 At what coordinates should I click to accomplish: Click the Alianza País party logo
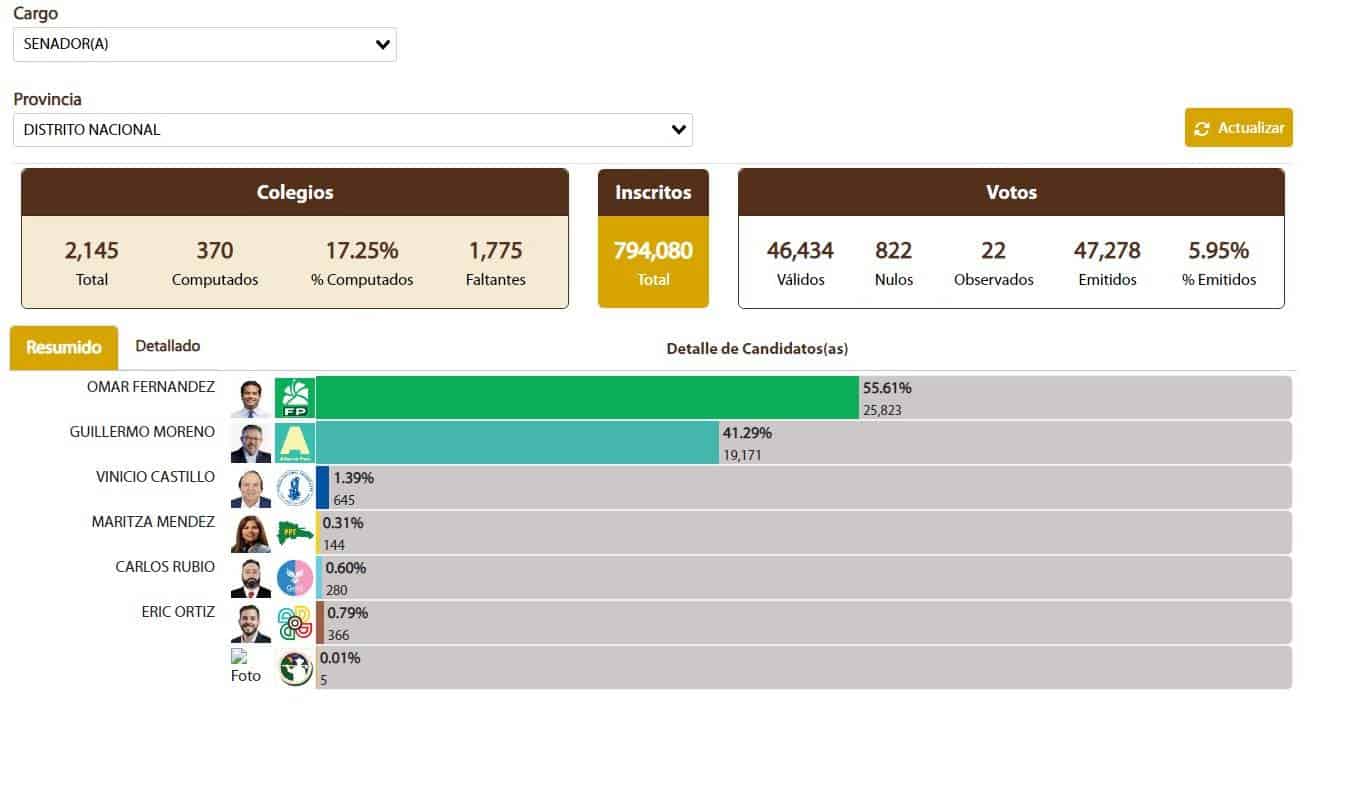295,443
